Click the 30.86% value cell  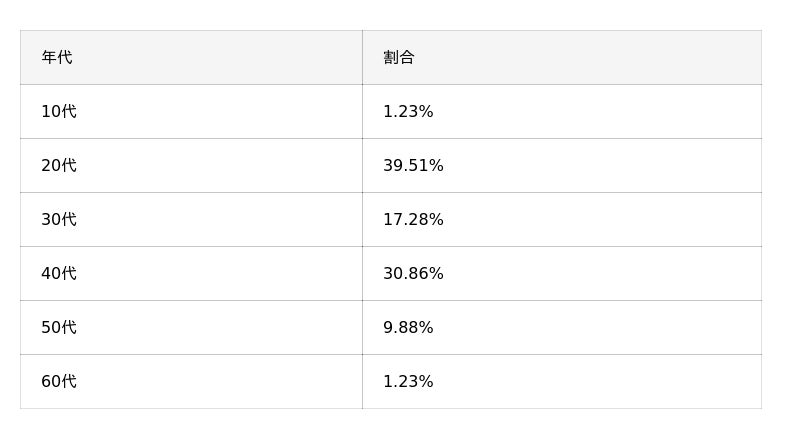pyautogui.click(x=413, y=274)
